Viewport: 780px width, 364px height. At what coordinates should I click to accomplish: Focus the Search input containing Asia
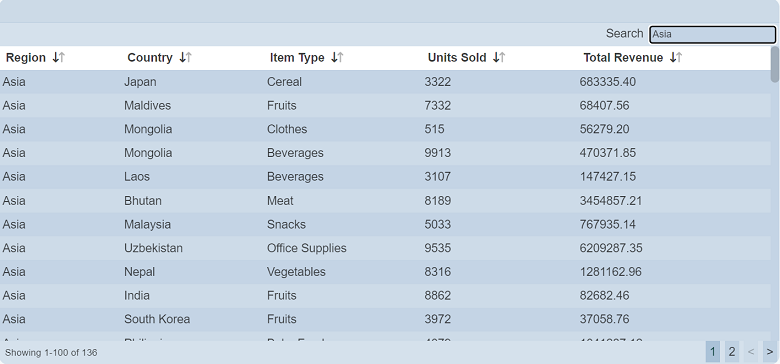point(712,34)
